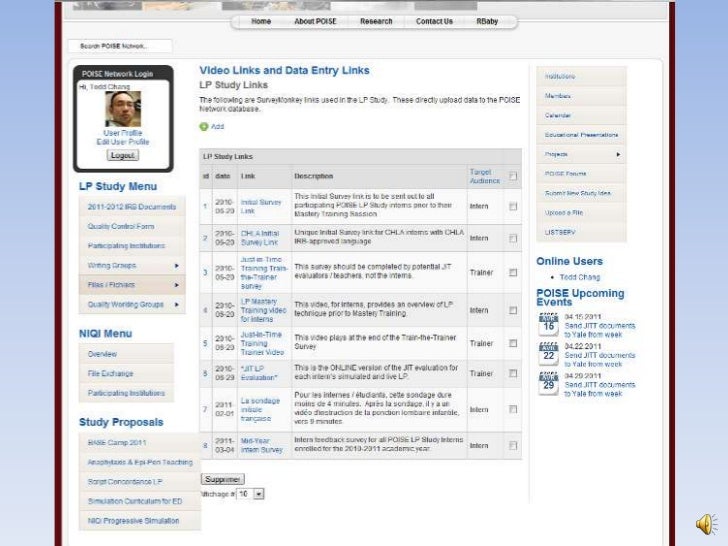
Task: Expand the Writing Groups submenu
Action: pyautogui.click(x=177, y=266)
